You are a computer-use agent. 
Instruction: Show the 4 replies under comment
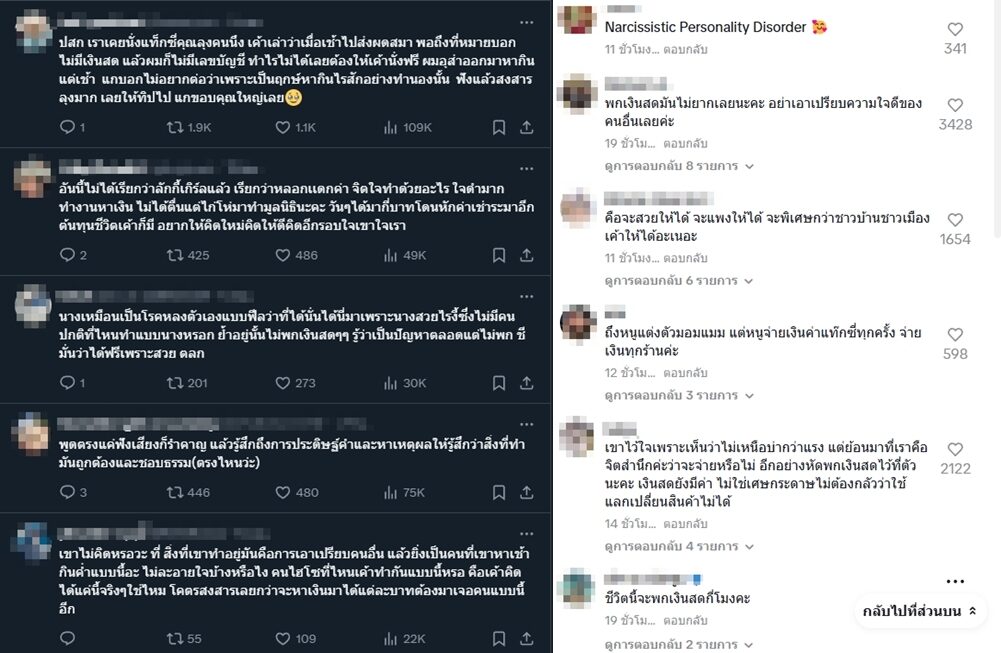coord(679,546)
